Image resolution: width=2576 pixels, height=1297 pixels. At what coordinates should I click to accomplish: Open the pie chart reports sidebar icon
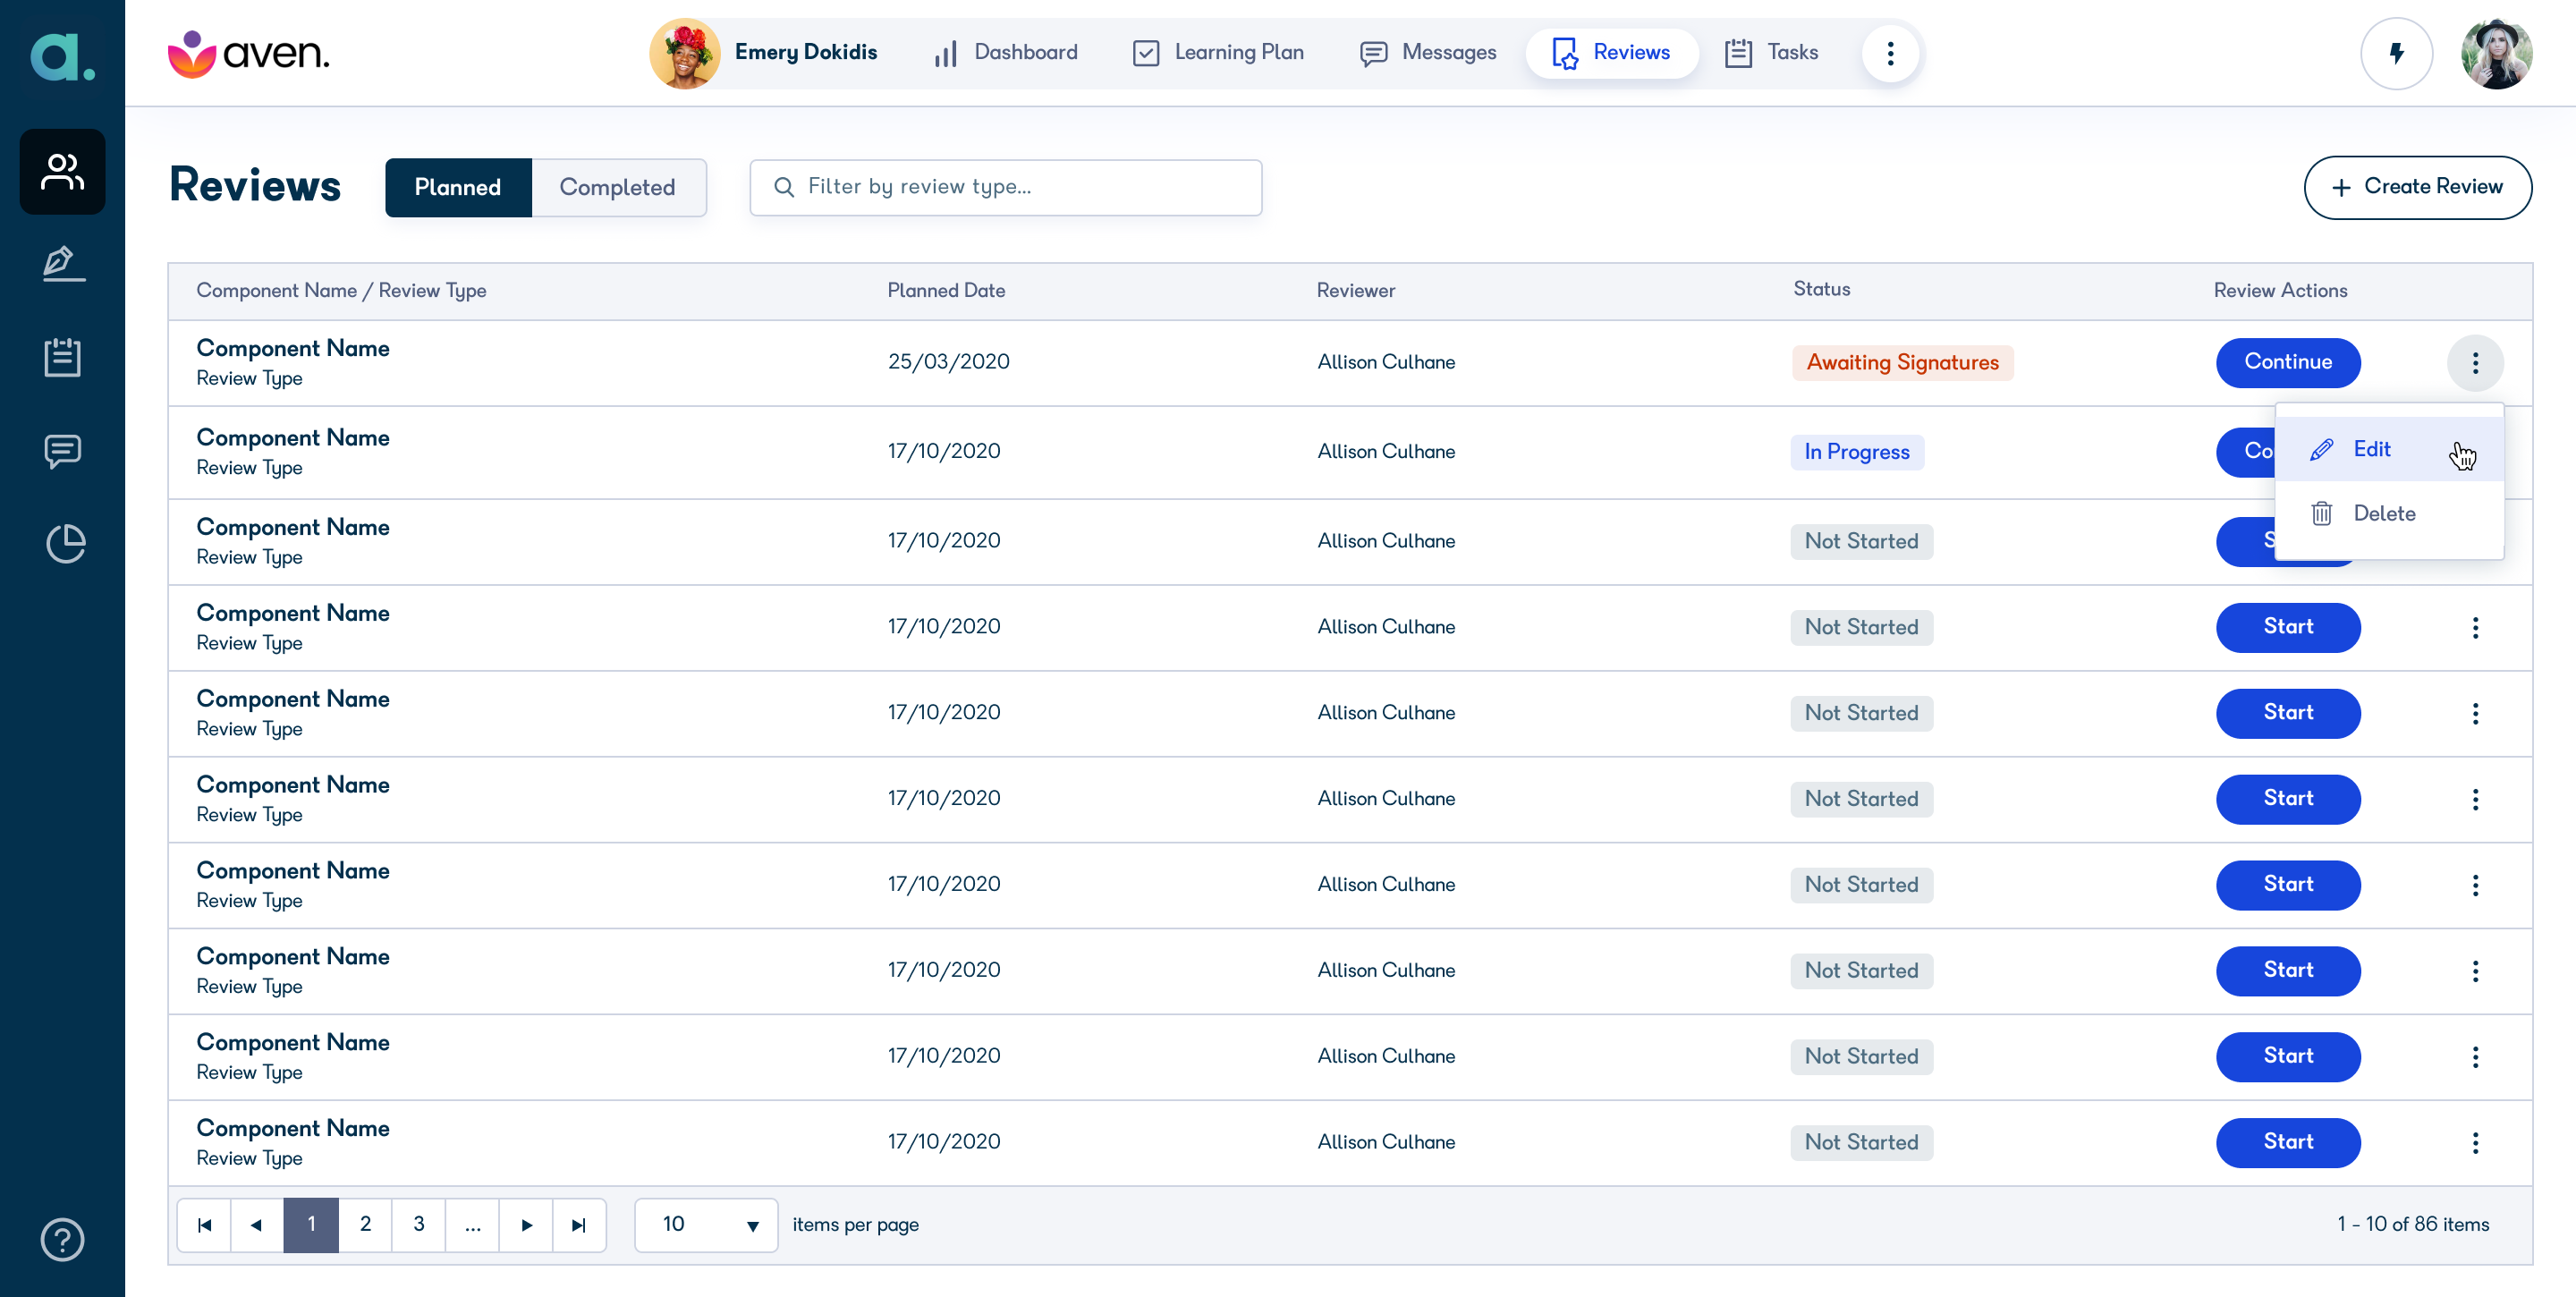click(x=65, y=544)
